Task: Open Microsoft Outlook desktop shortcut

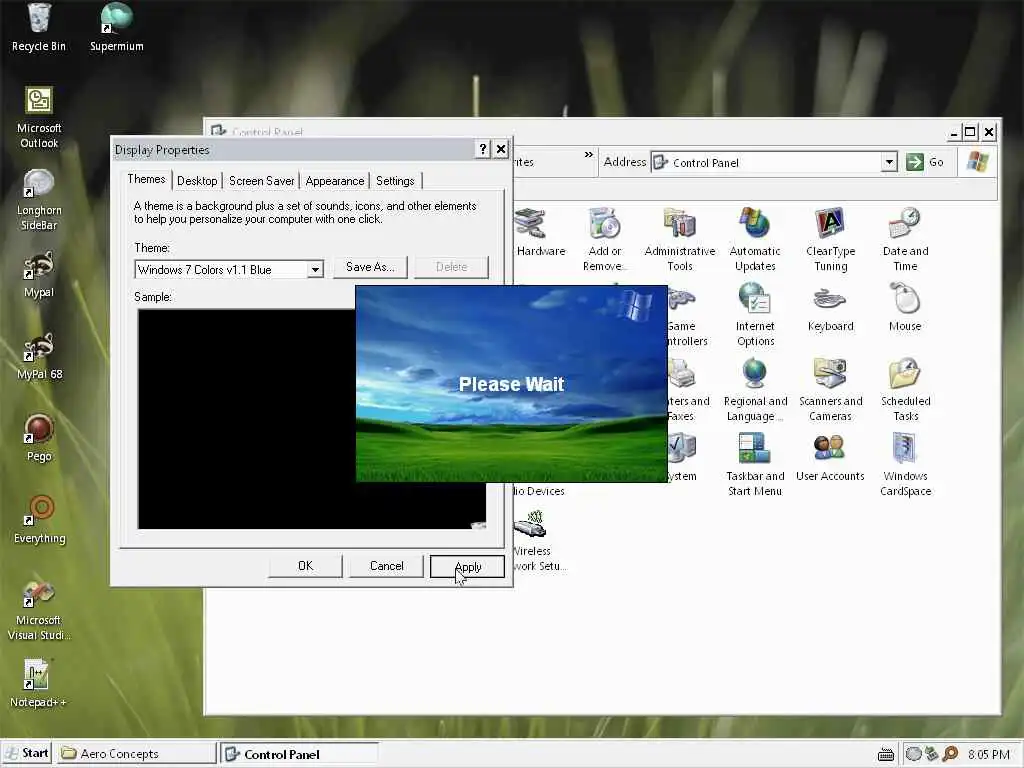Action: click(39, 118)
